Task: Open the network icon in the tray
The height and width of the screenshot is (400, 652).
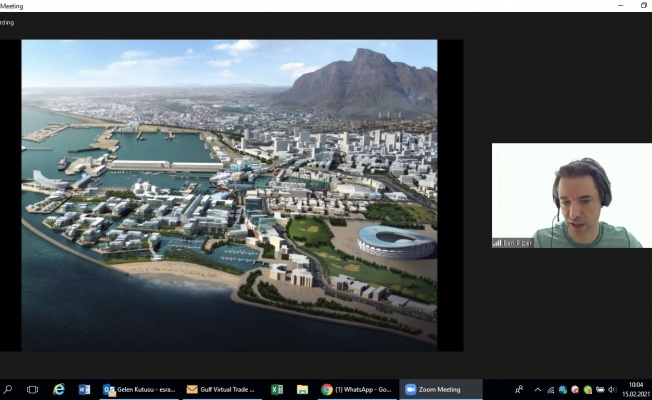Action: click(x=551, y=390)
